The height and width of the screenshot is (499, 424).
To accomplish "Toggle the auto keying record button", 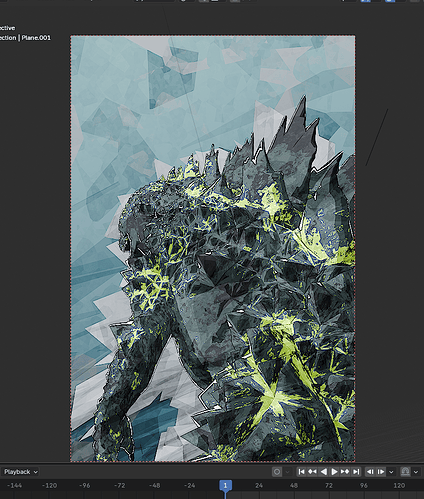I will point(277,472).
